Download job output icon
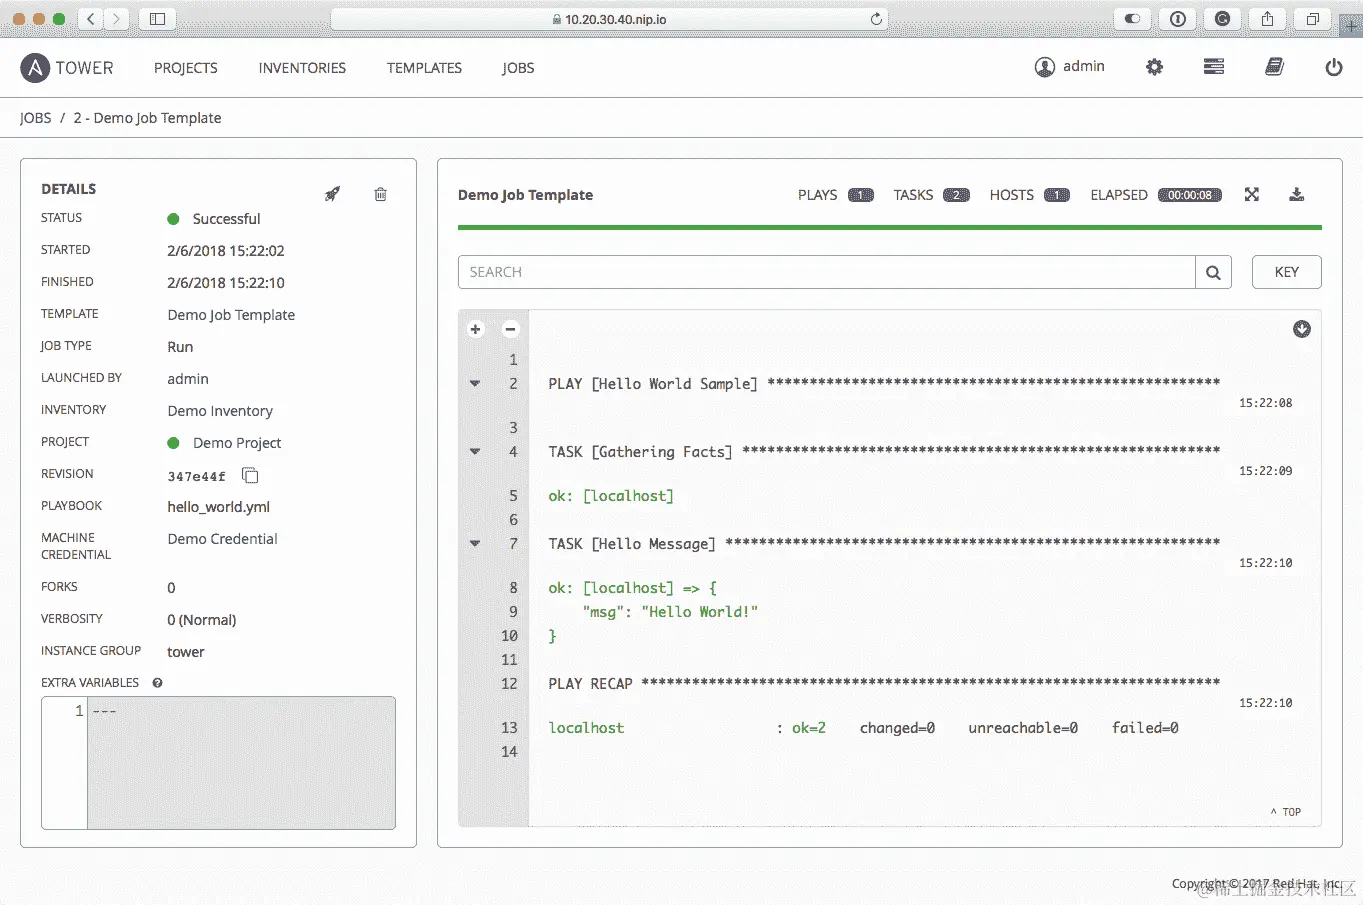 (x=1296, y=194)
